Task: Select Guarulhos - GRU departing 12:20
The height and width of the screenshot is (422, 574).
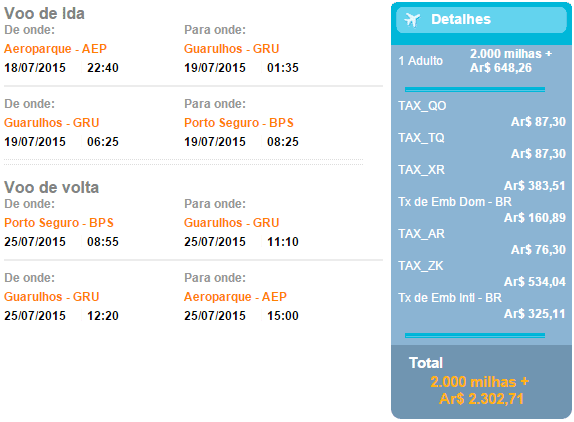Action: coord(52,296)
